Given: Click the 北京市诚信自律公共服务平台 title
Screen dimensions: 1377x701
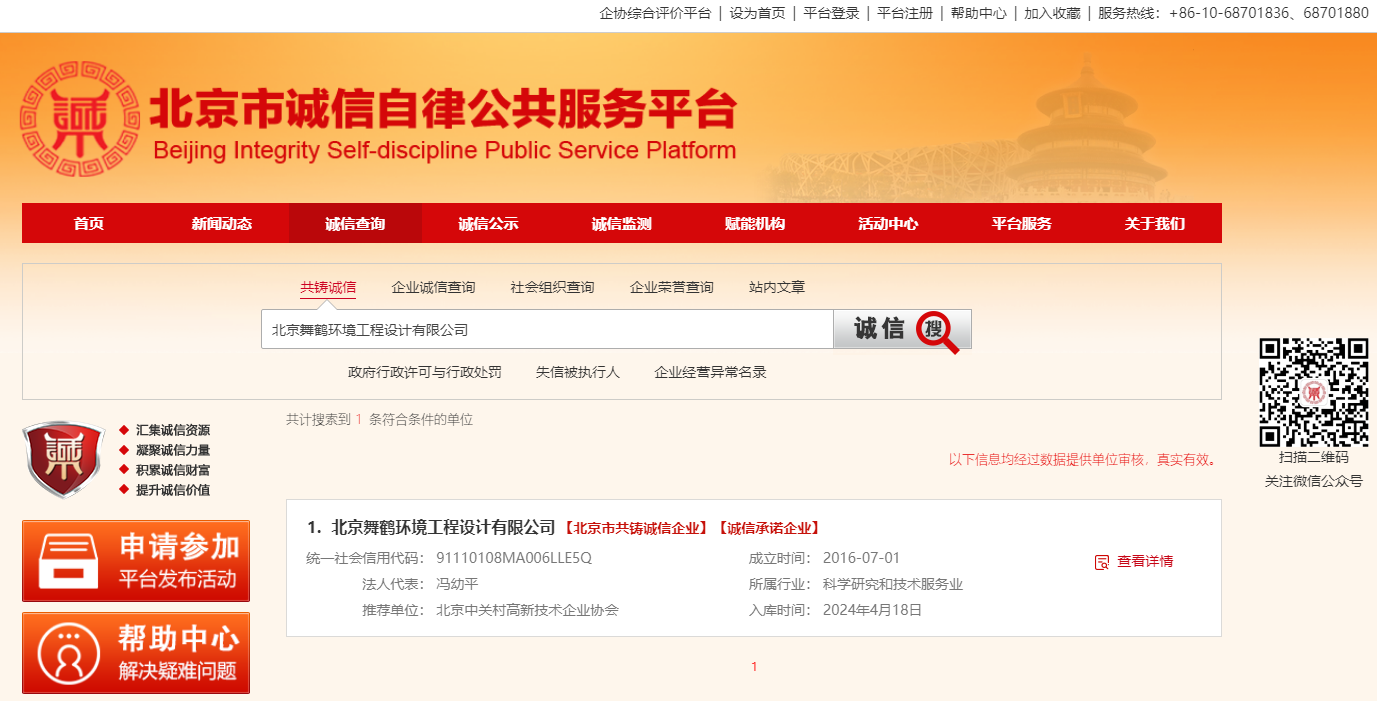Looking at the screenshot, I should click(x=443, y=109).
